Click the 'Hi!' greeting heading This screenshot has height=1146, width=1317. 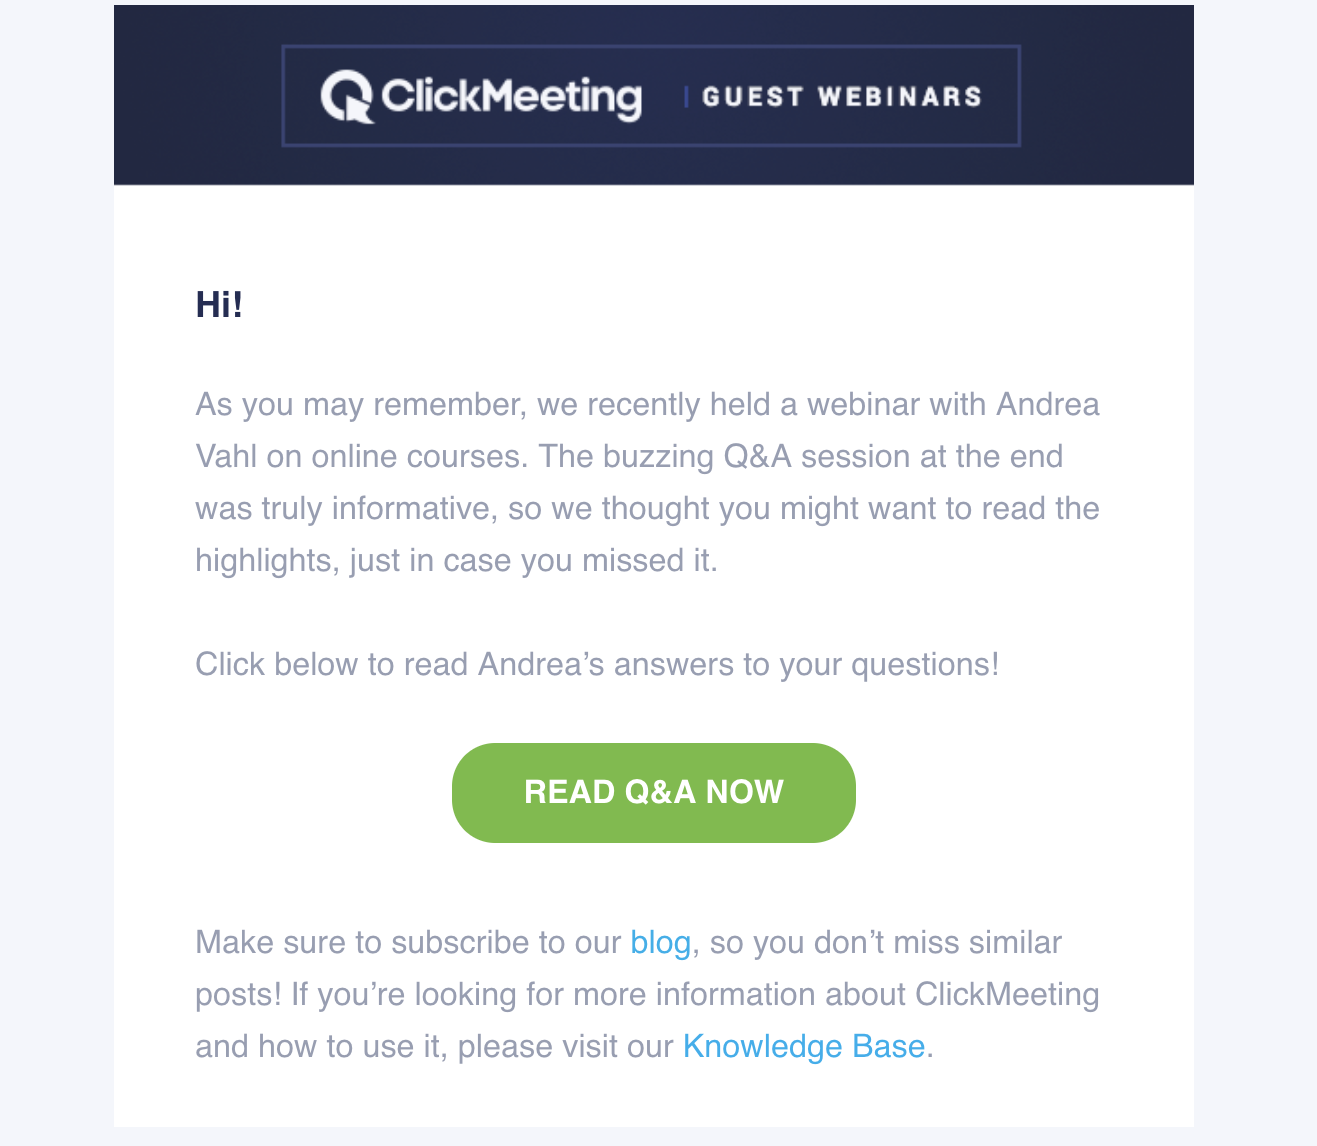pyautogui.click(x=219, y=304)
